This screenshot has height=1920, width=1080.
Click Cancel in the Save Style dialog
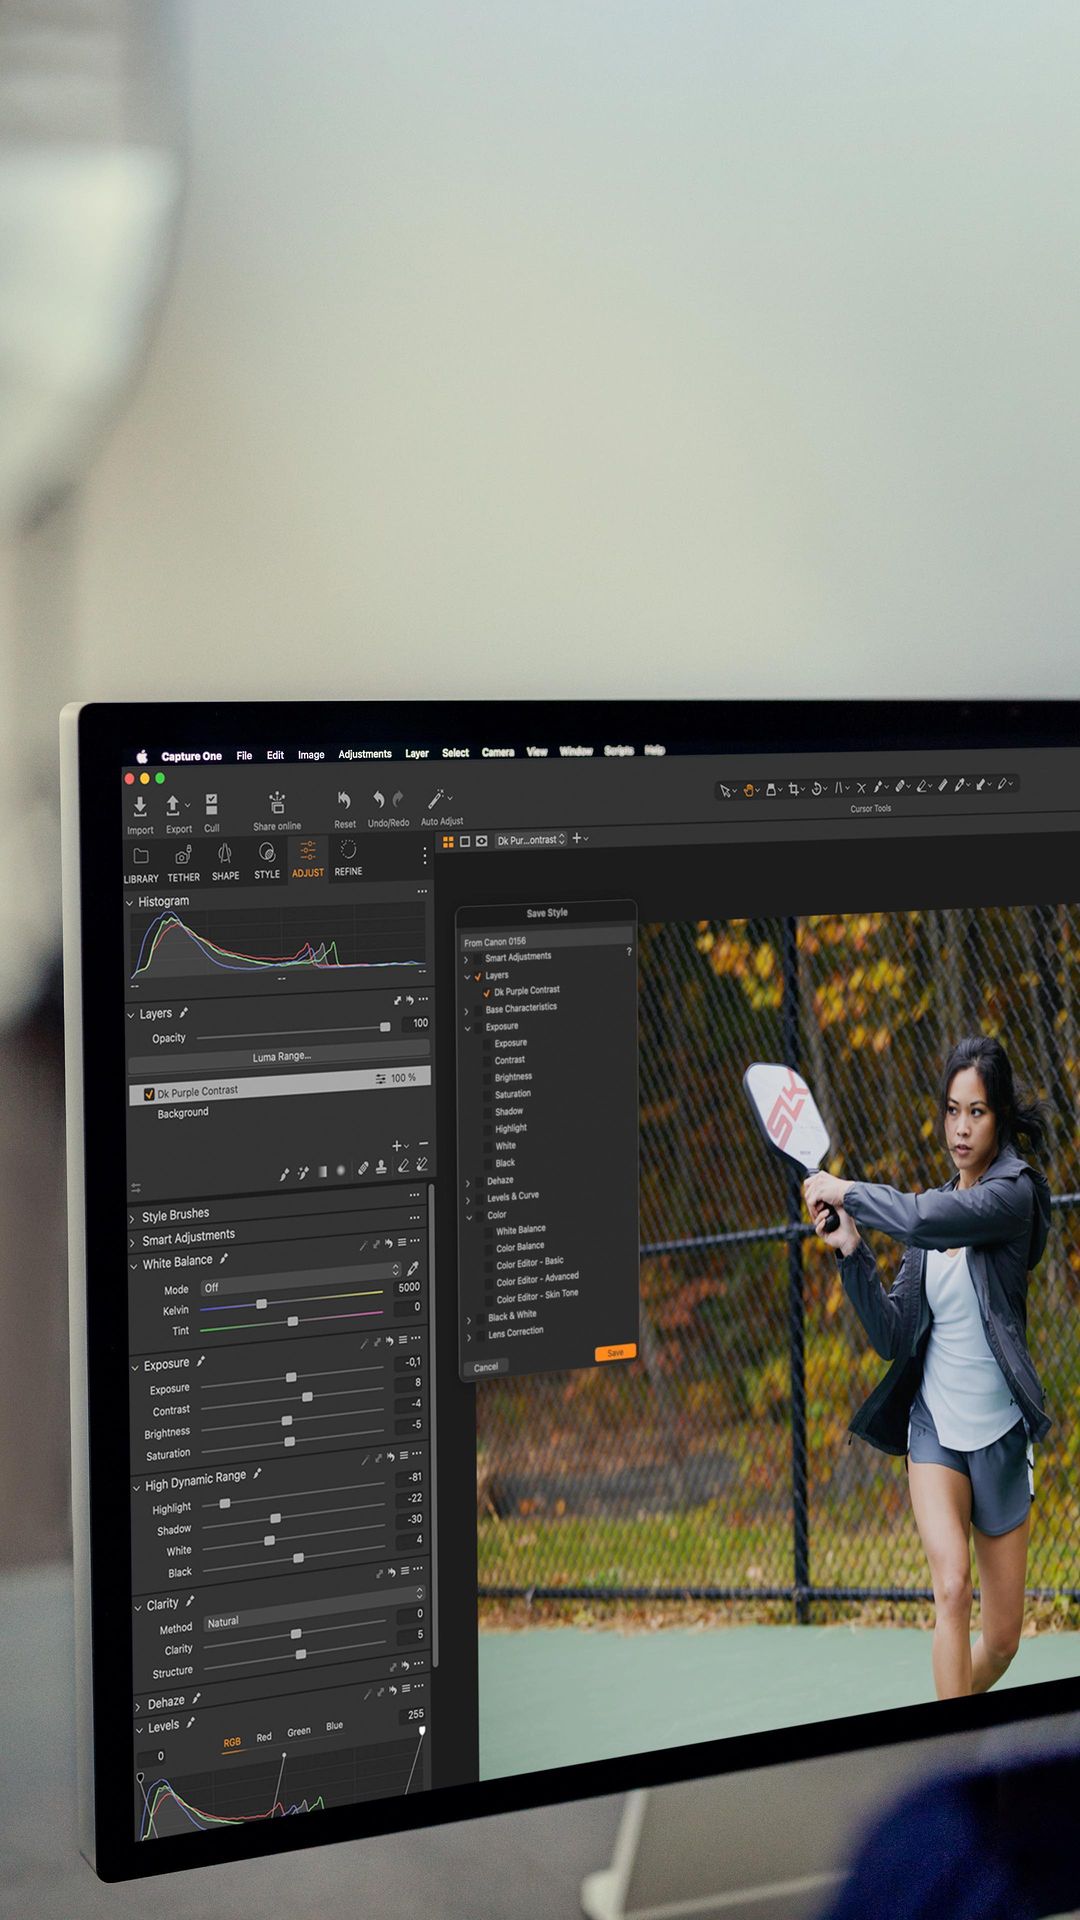486,1367
